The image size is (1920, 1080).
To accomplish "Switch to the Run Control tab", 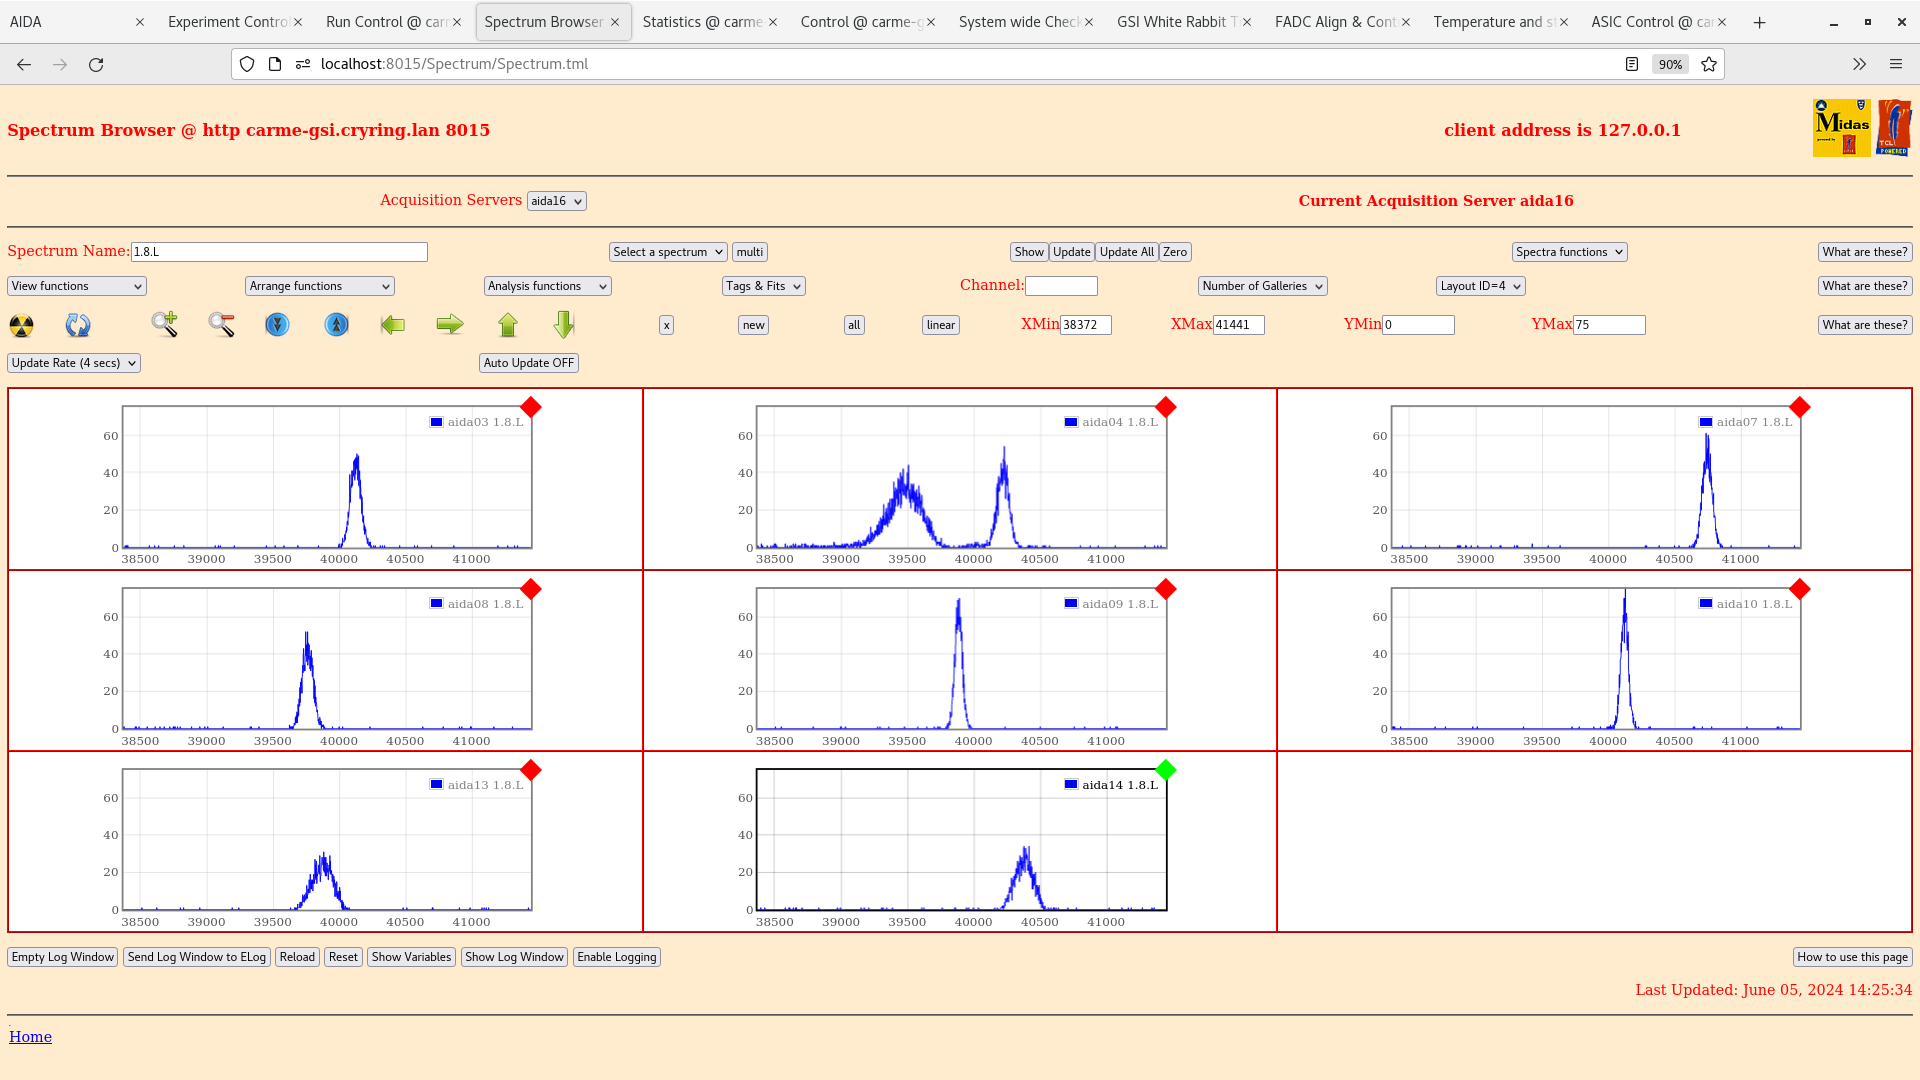I will pos(385,22).
